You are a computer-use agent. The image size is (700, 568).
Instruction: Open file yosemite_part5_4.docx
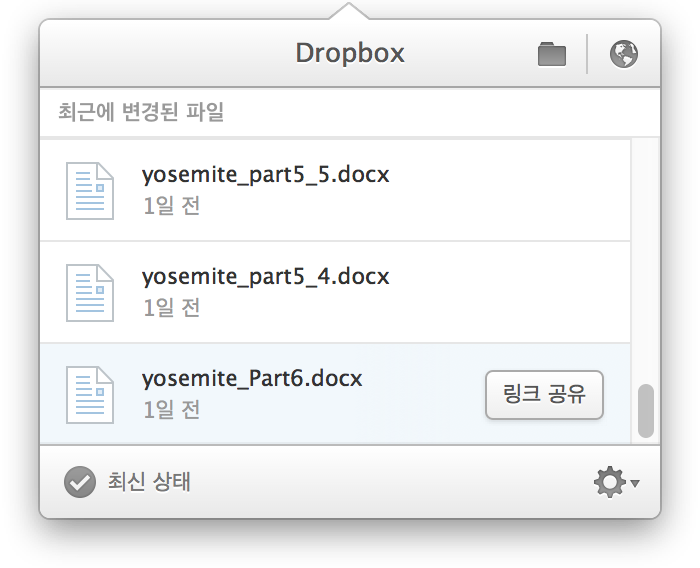(x=335, y=292)
